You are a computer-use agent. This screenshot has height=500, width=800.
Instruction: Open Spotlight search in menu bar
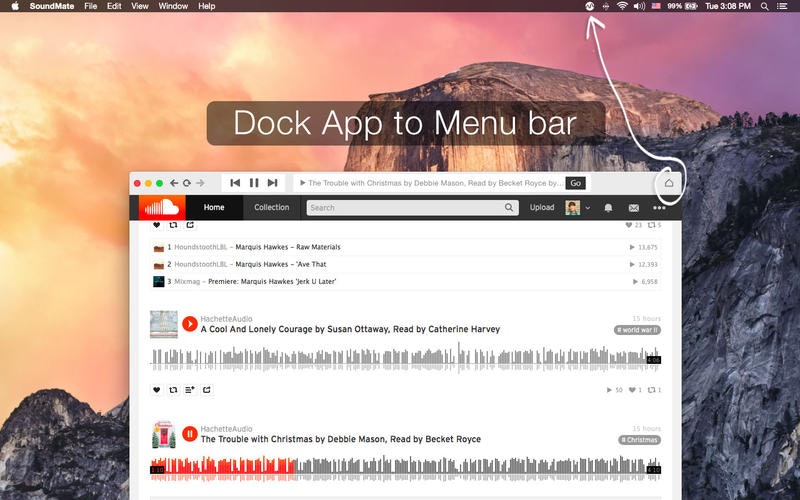764,6
